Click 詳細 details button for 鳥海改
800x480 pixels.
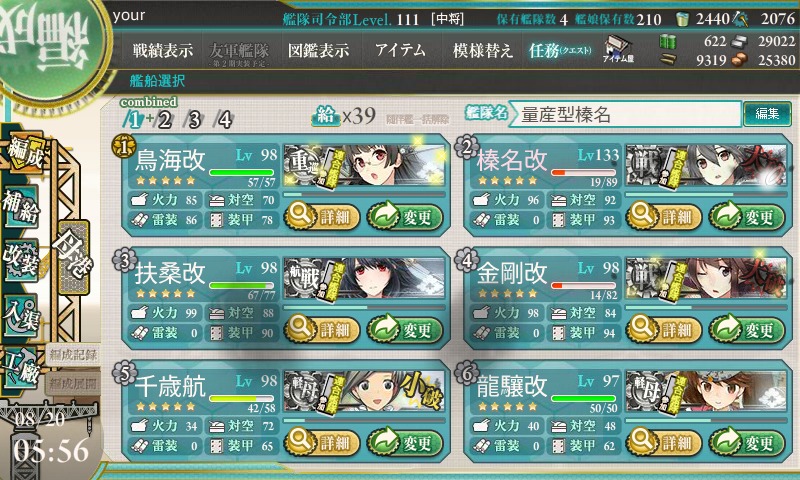click(321, 216)
